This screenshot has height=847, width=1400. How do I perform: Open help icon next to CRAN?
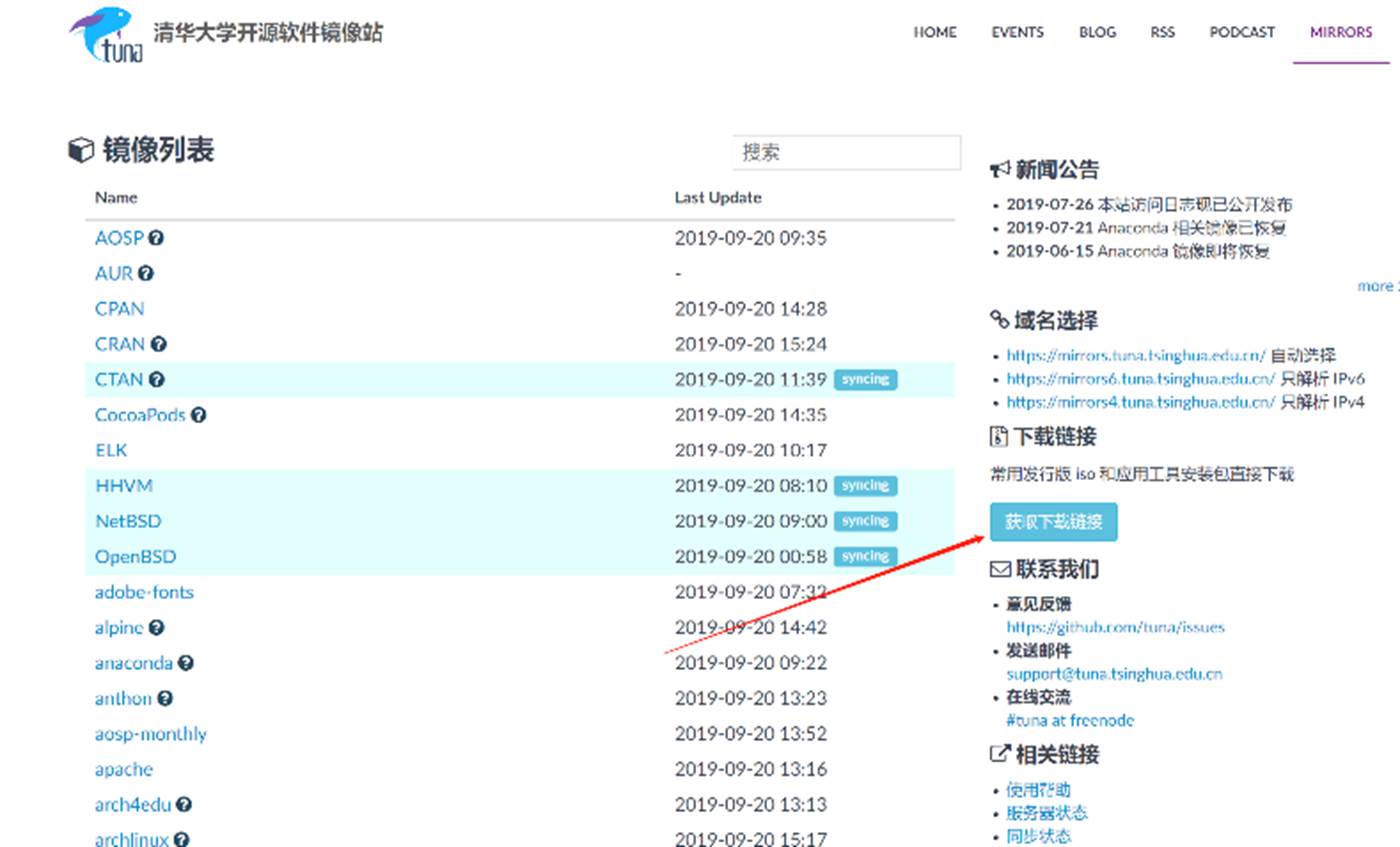click(x=159, y=344)
